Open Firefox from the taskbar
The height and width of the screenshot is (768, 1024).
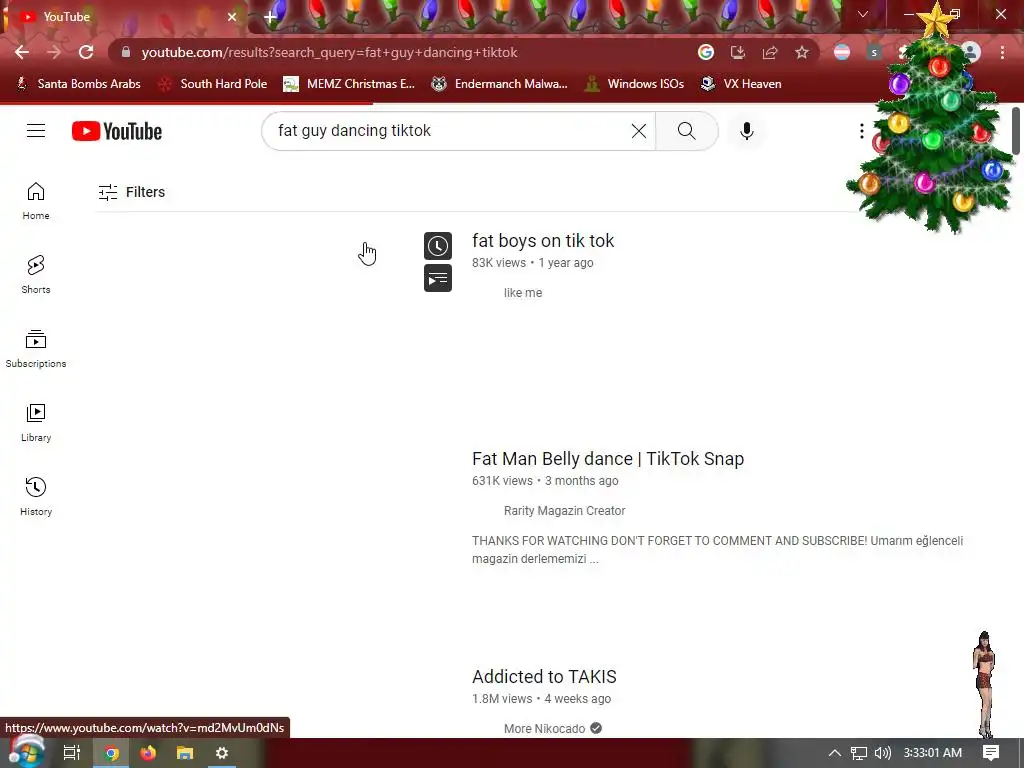[148, 753]
